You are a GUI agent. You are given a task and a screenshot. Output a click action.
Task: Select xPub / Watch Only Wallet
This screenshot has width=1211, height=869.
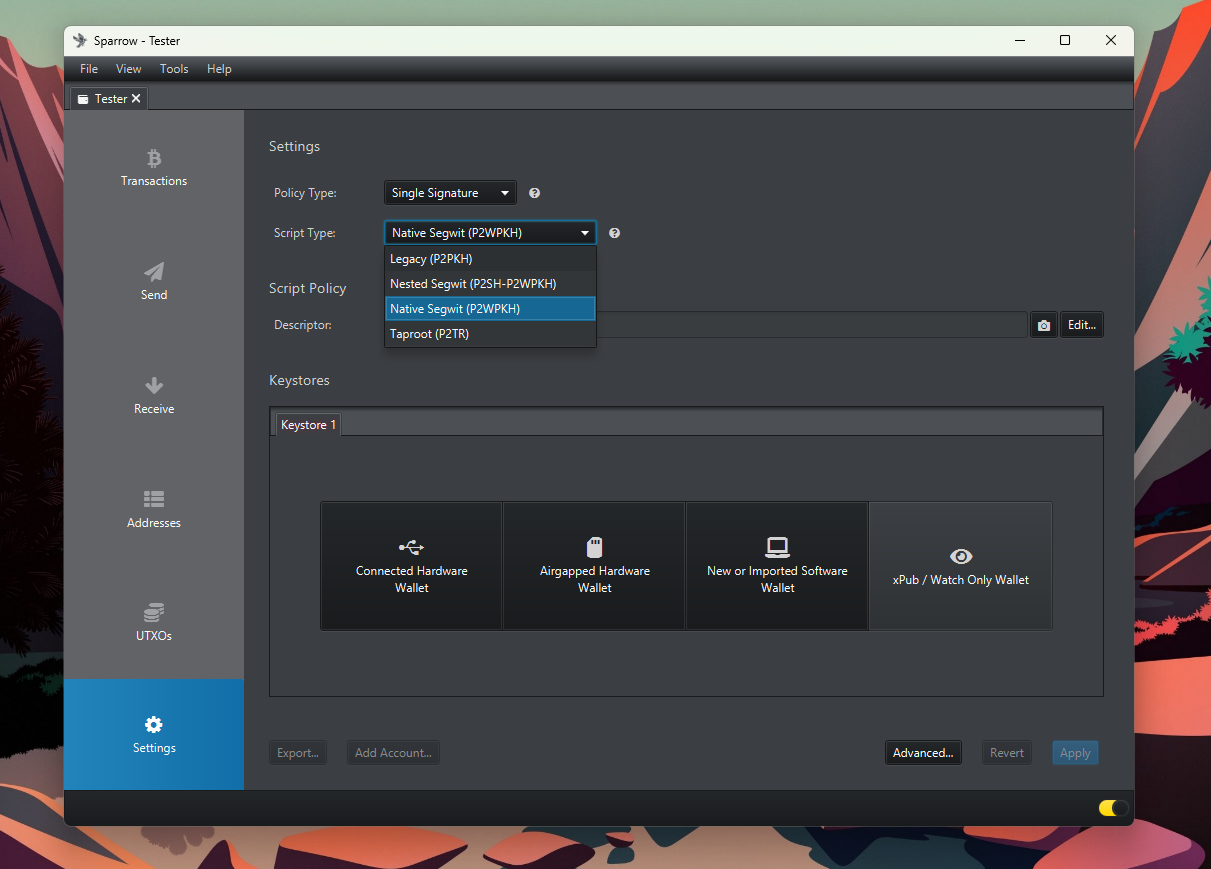pyautogui.click(x=960, y=566)
